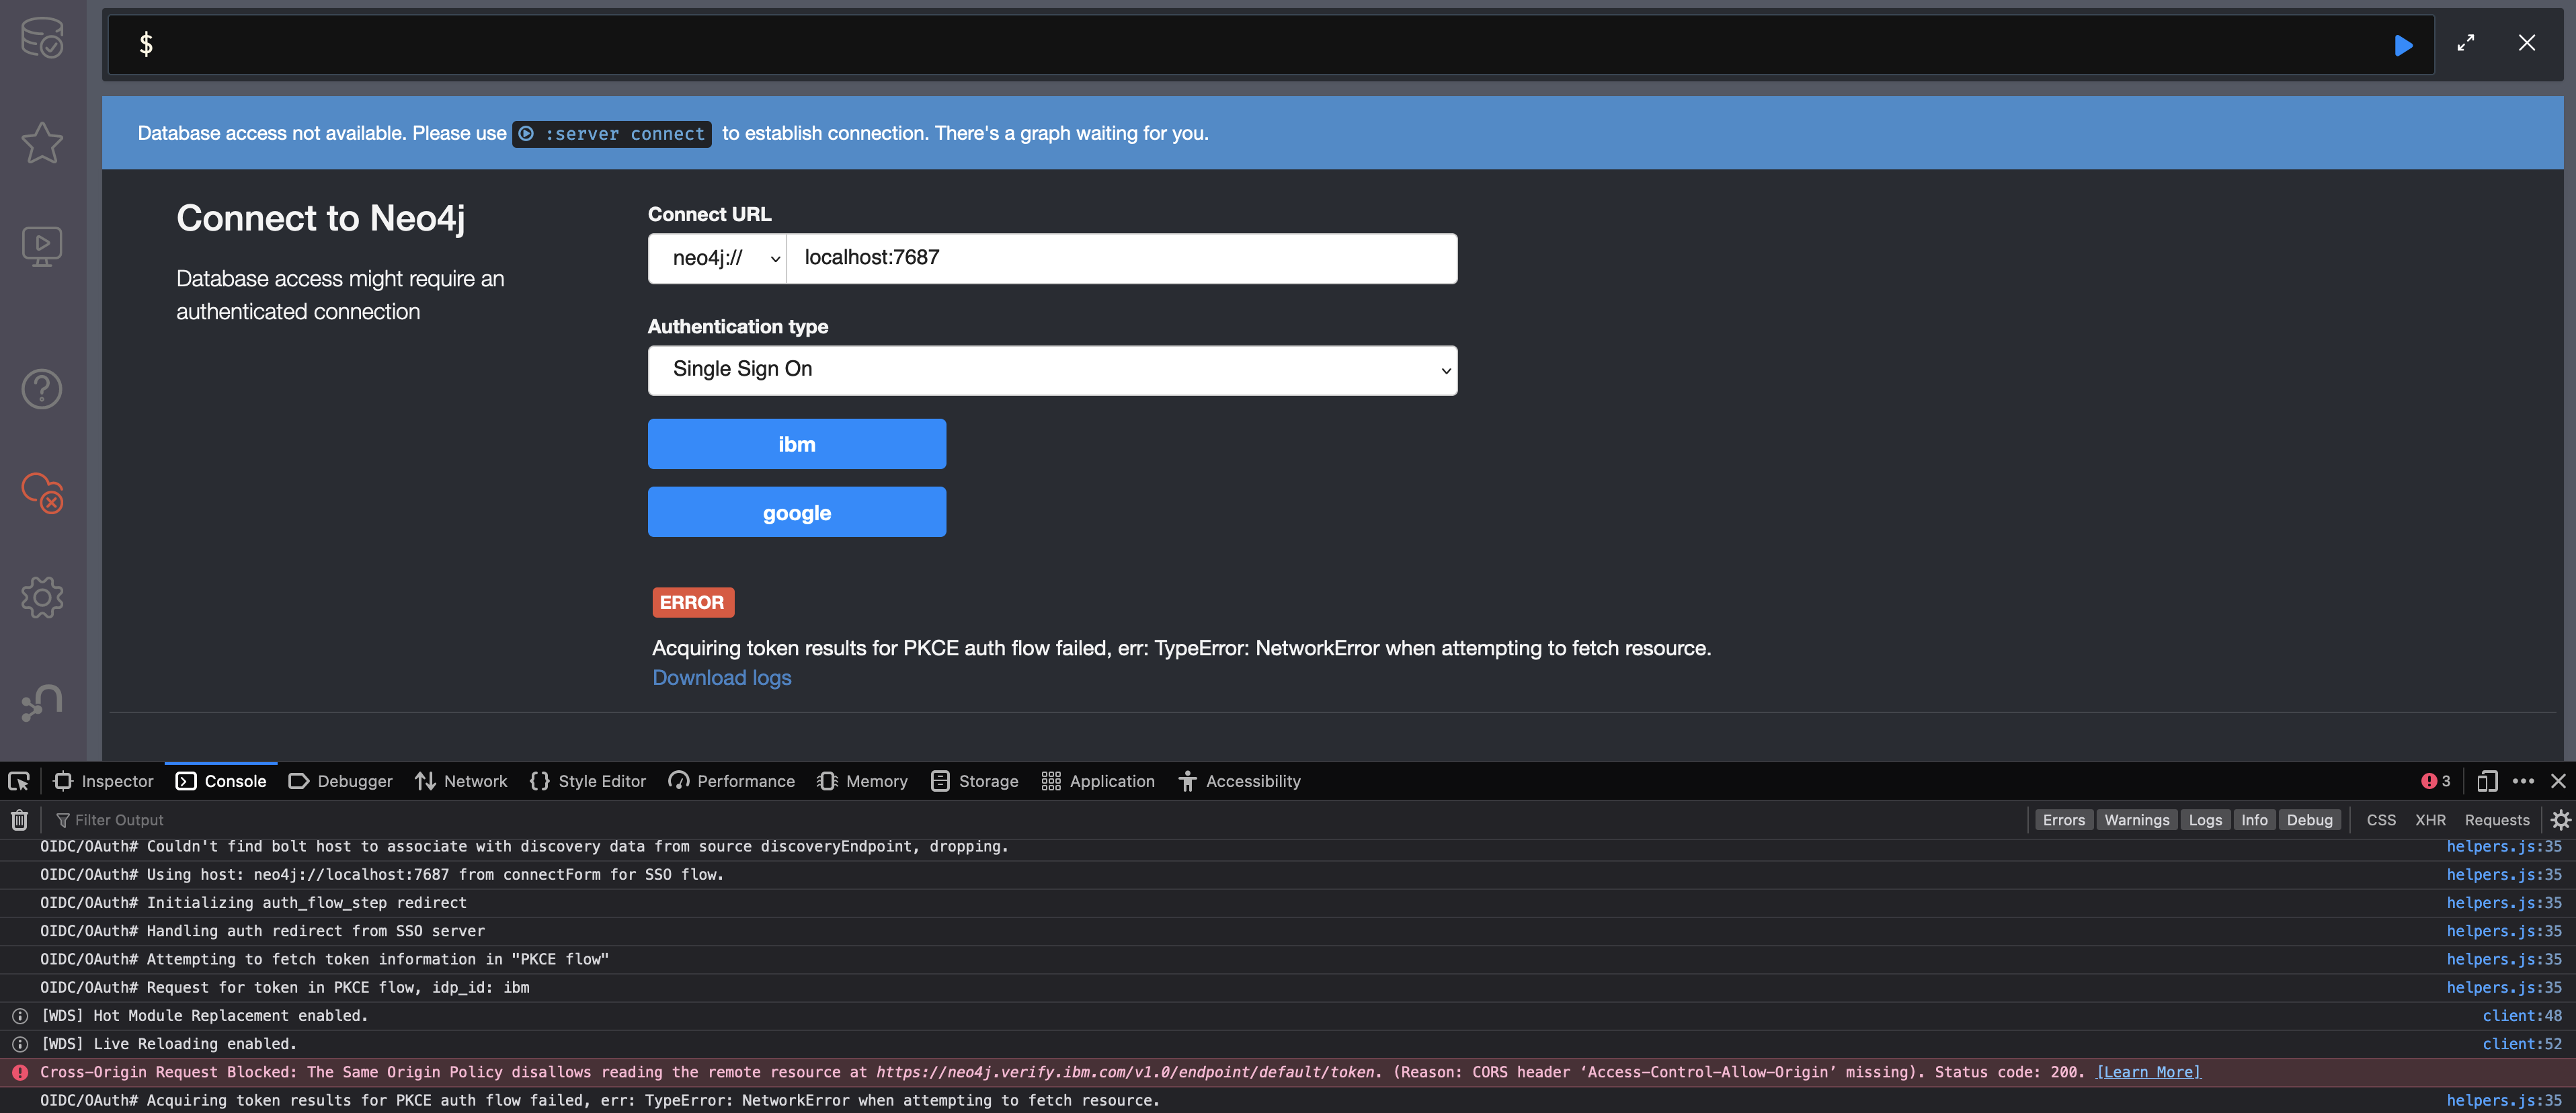
Task: Open Browser Settings gear icon
Action: [42, 597]
